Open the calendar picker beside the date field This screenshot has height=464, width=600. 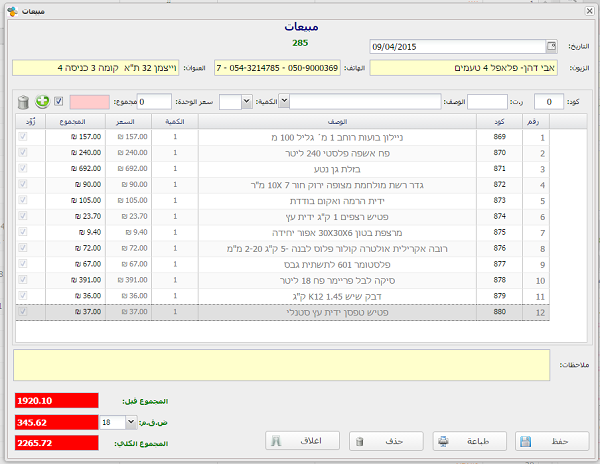coord(551,47)
